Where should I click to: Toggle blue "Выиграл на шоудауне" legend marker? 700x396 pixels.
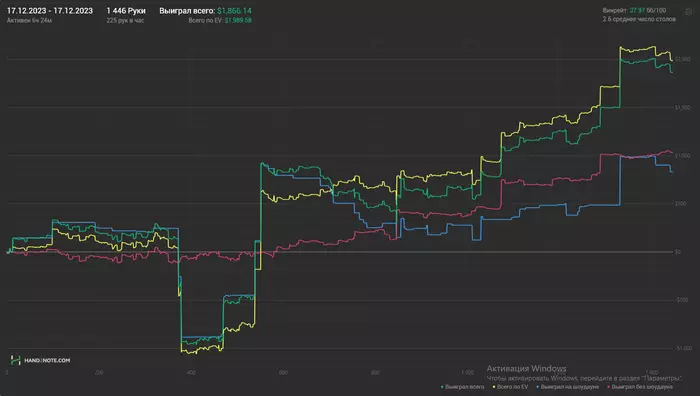538,387
